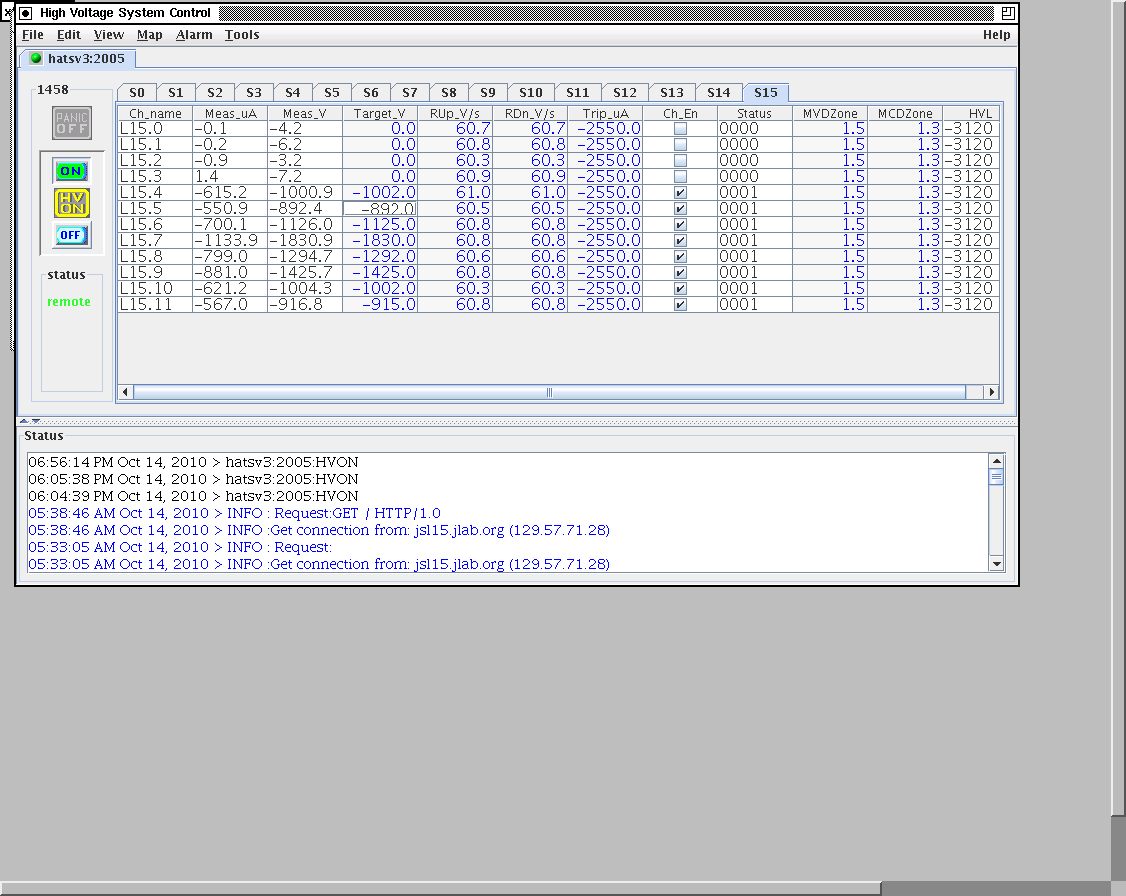Enable channel L15.0 checkbox
This screenshot has height=896, width=1126.
(x=680, y=129)
